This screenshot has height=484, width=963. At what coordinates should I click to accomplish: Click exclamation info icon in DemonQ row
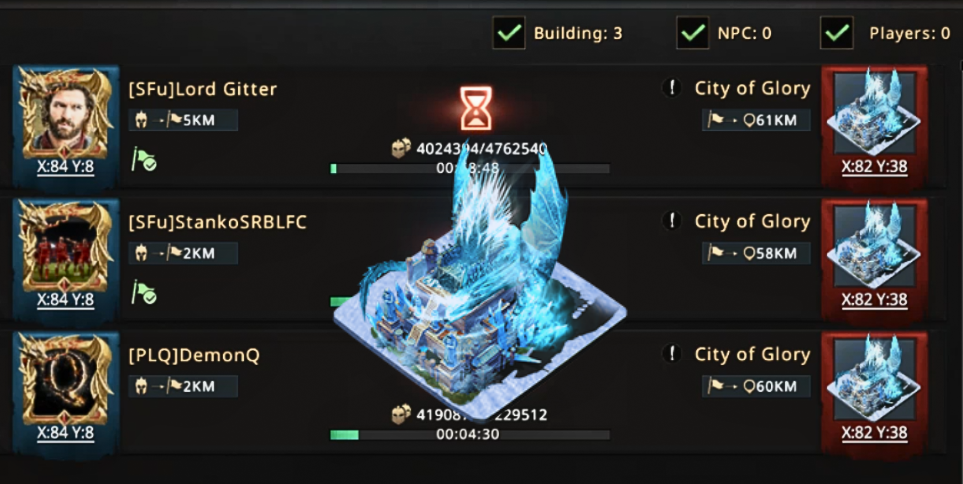(x=672, y=354)
